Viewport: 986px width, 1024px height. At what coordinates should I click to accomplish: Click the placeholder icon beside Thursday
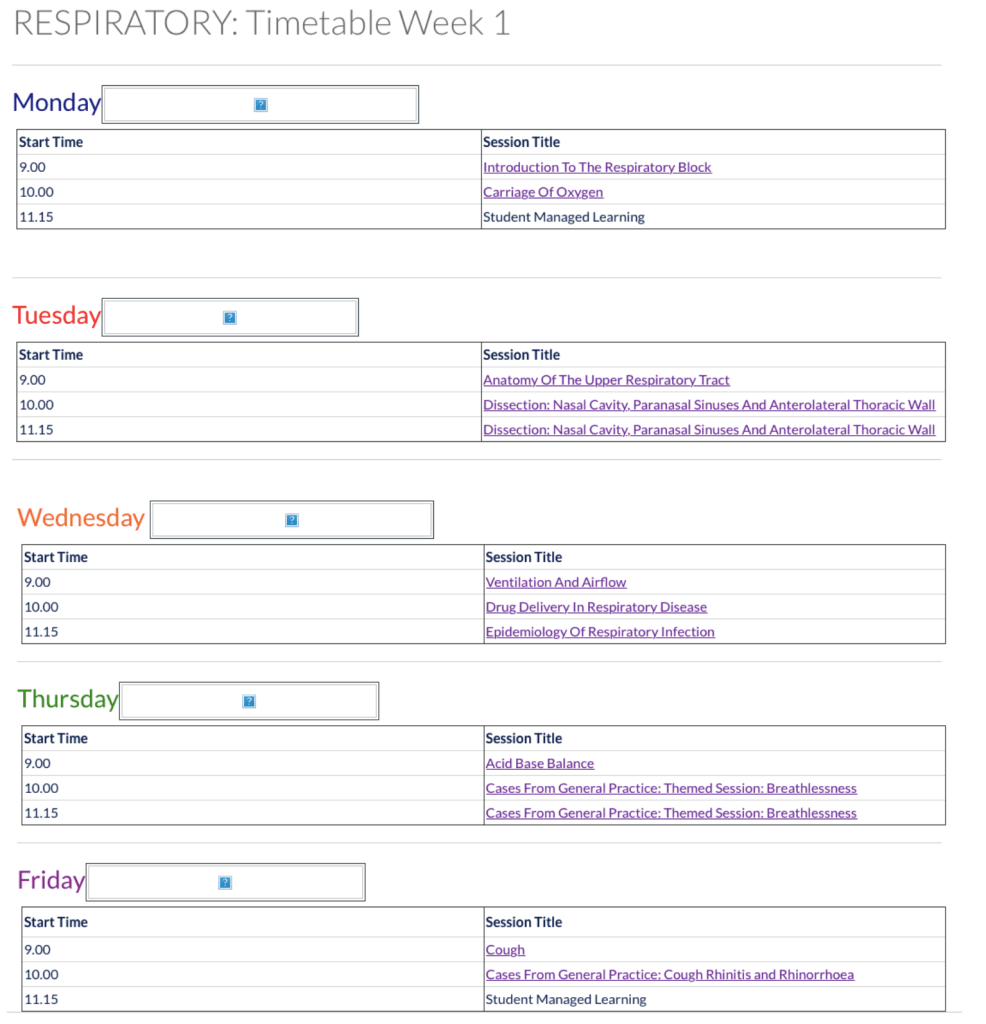coord(249,702)
